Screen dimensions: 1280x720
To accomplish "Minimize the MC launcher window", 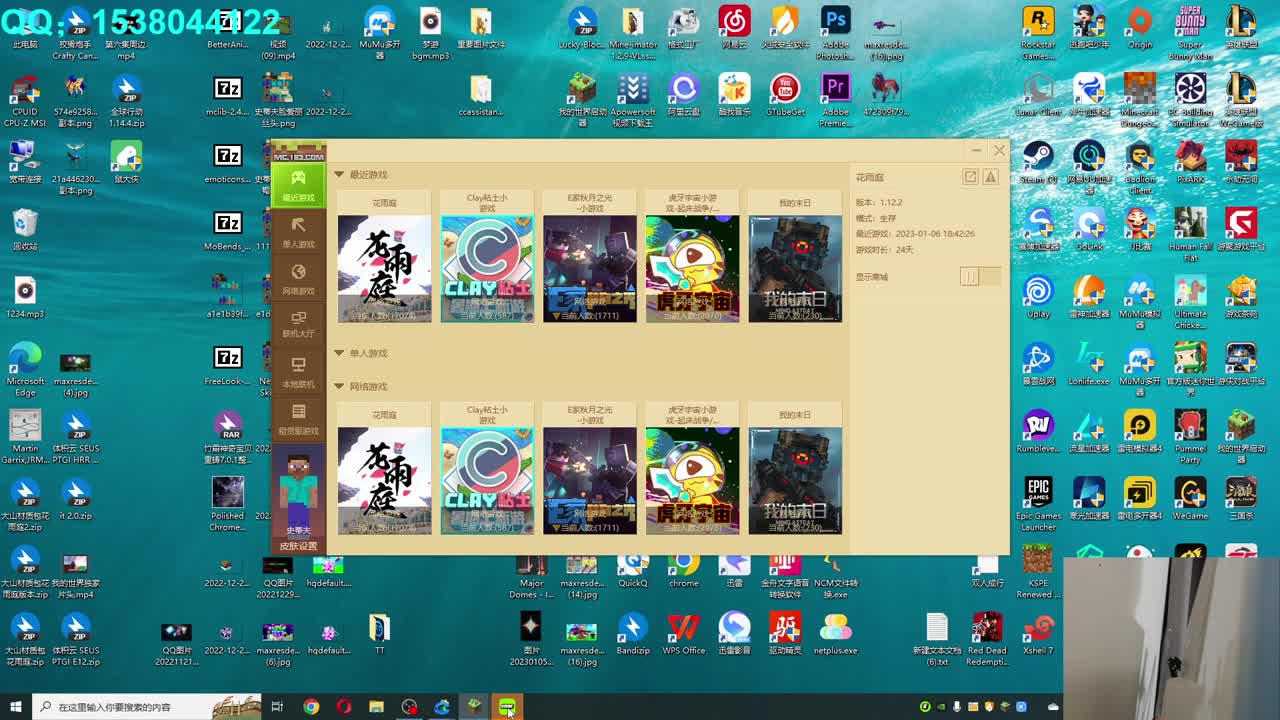I will coord(976,151).
